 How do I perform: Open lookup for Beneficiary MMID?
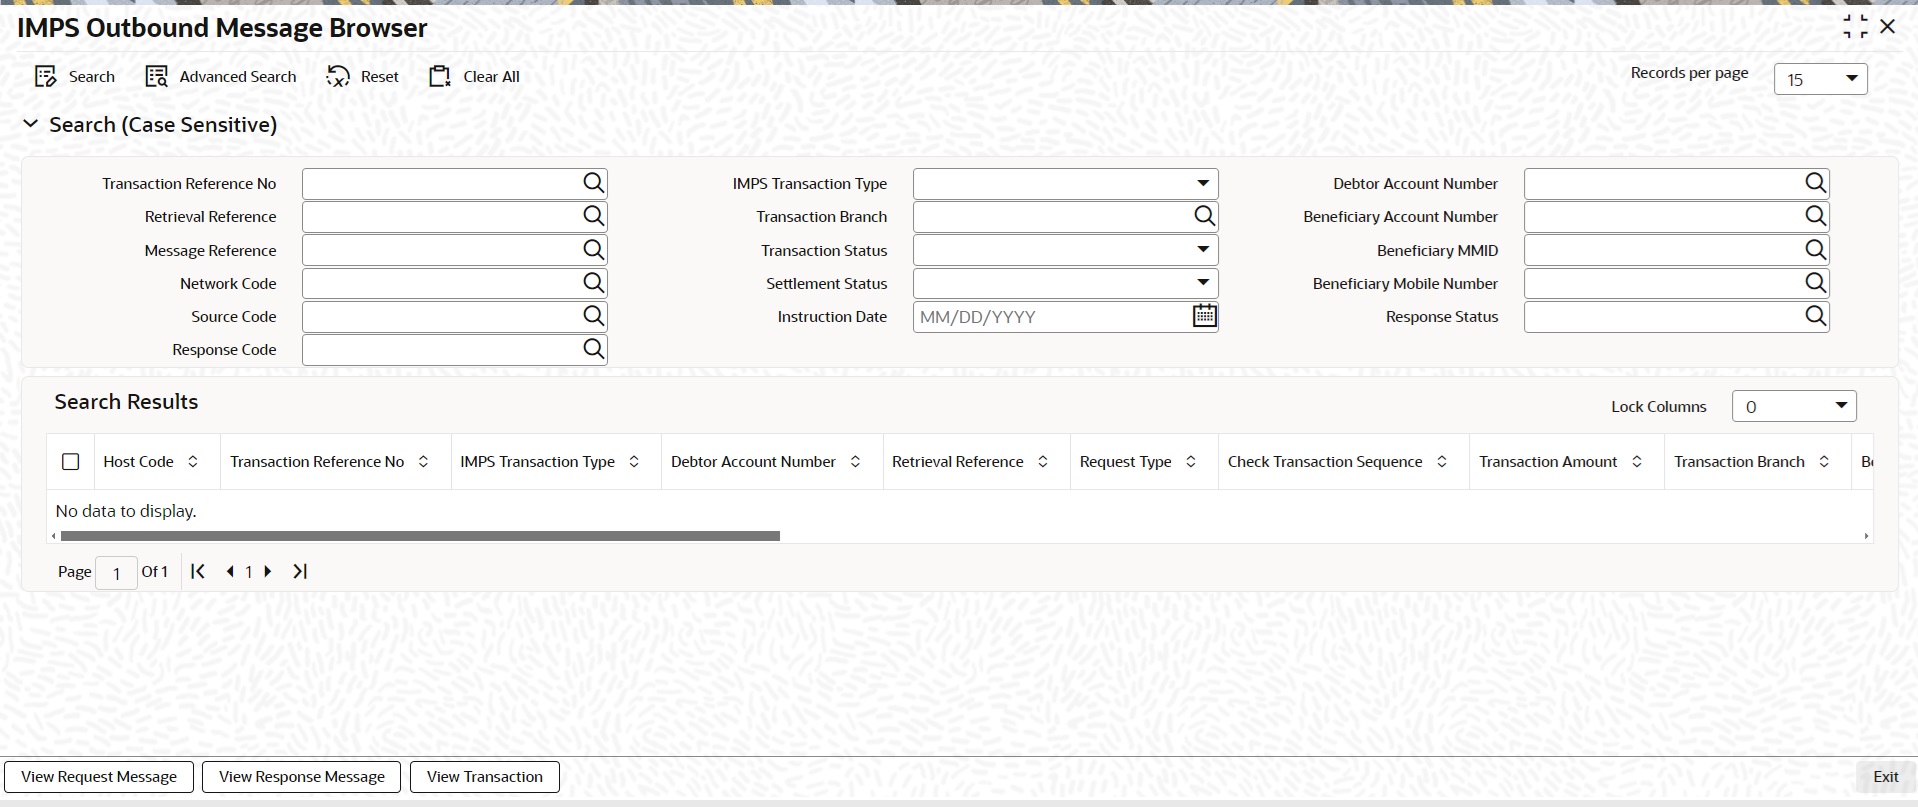click(1816, 250)
